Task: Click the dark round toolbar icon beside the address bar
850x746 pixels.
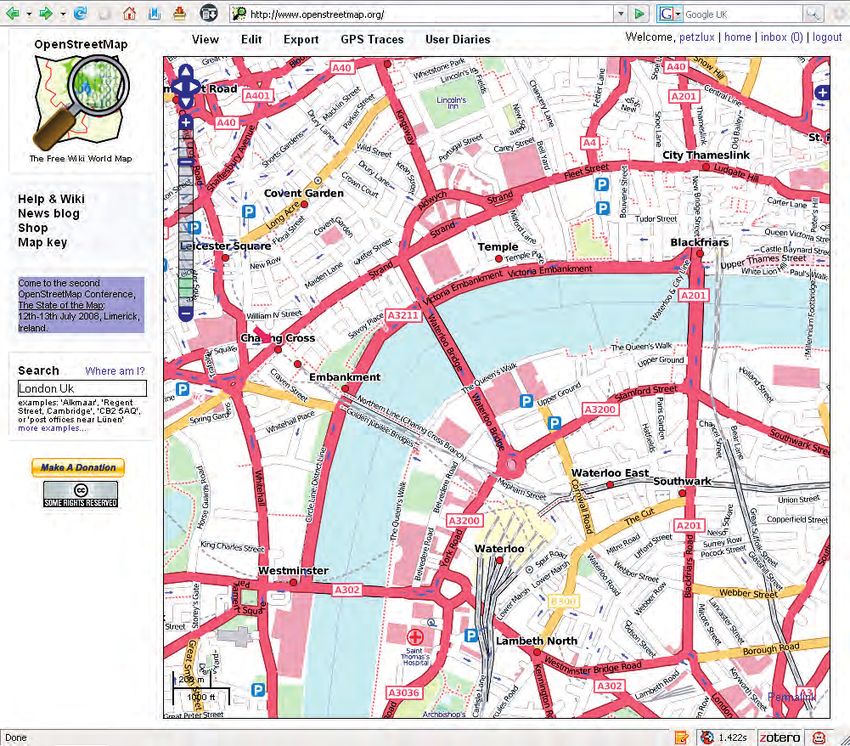Action: tap(209, 13)
